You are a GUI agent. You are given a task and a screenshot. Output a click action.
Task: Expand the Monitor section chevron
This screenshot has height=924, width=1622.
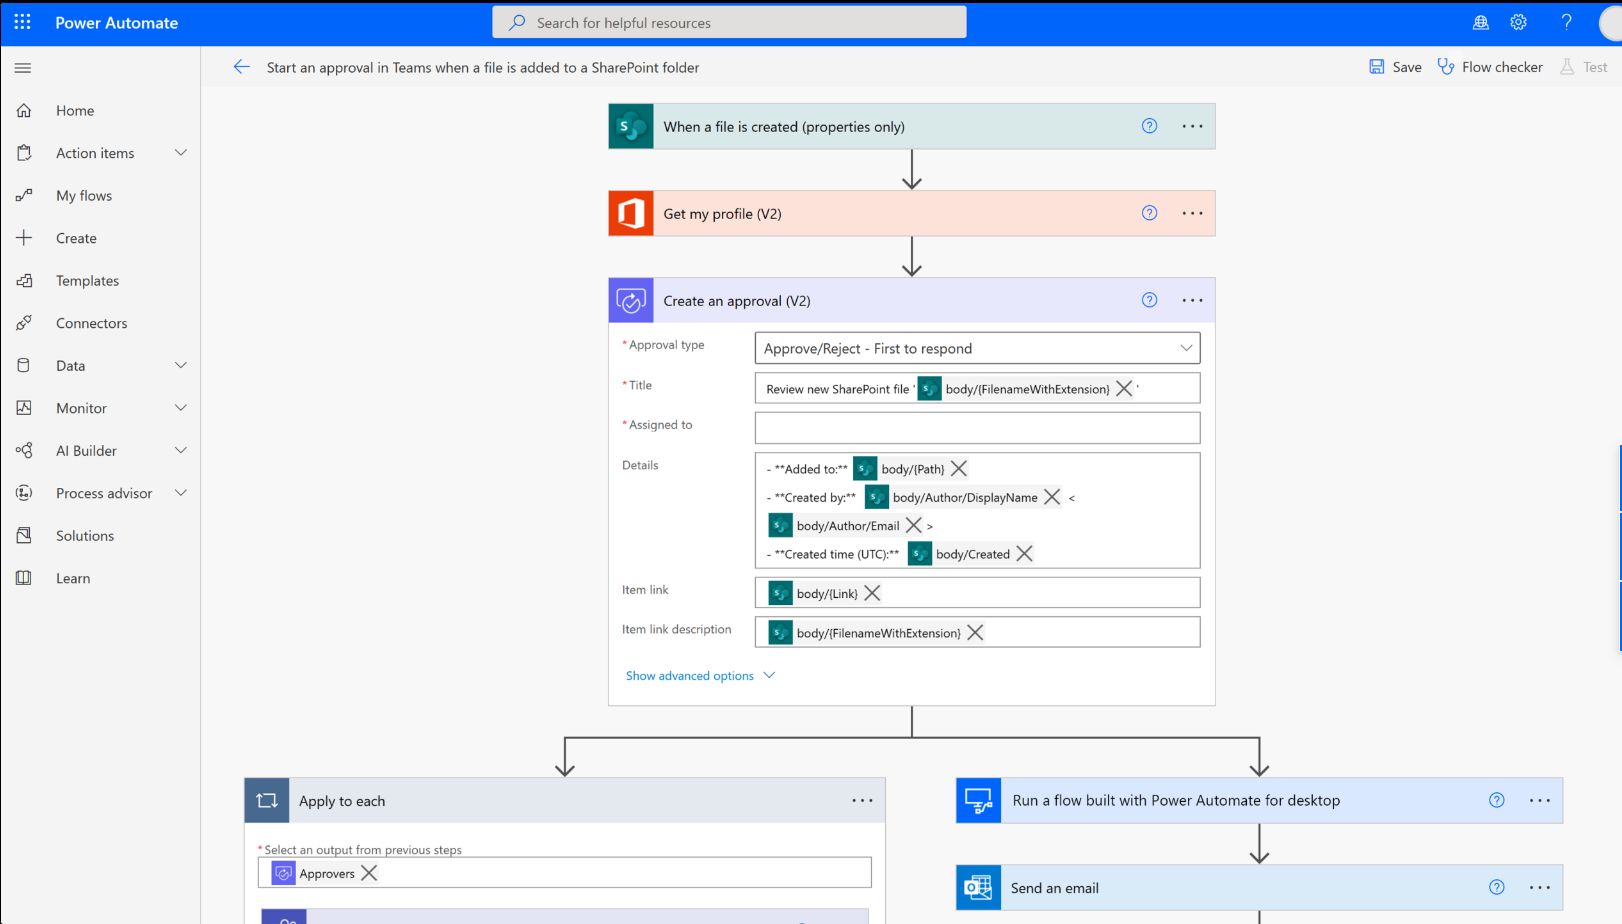coord(181,408)
